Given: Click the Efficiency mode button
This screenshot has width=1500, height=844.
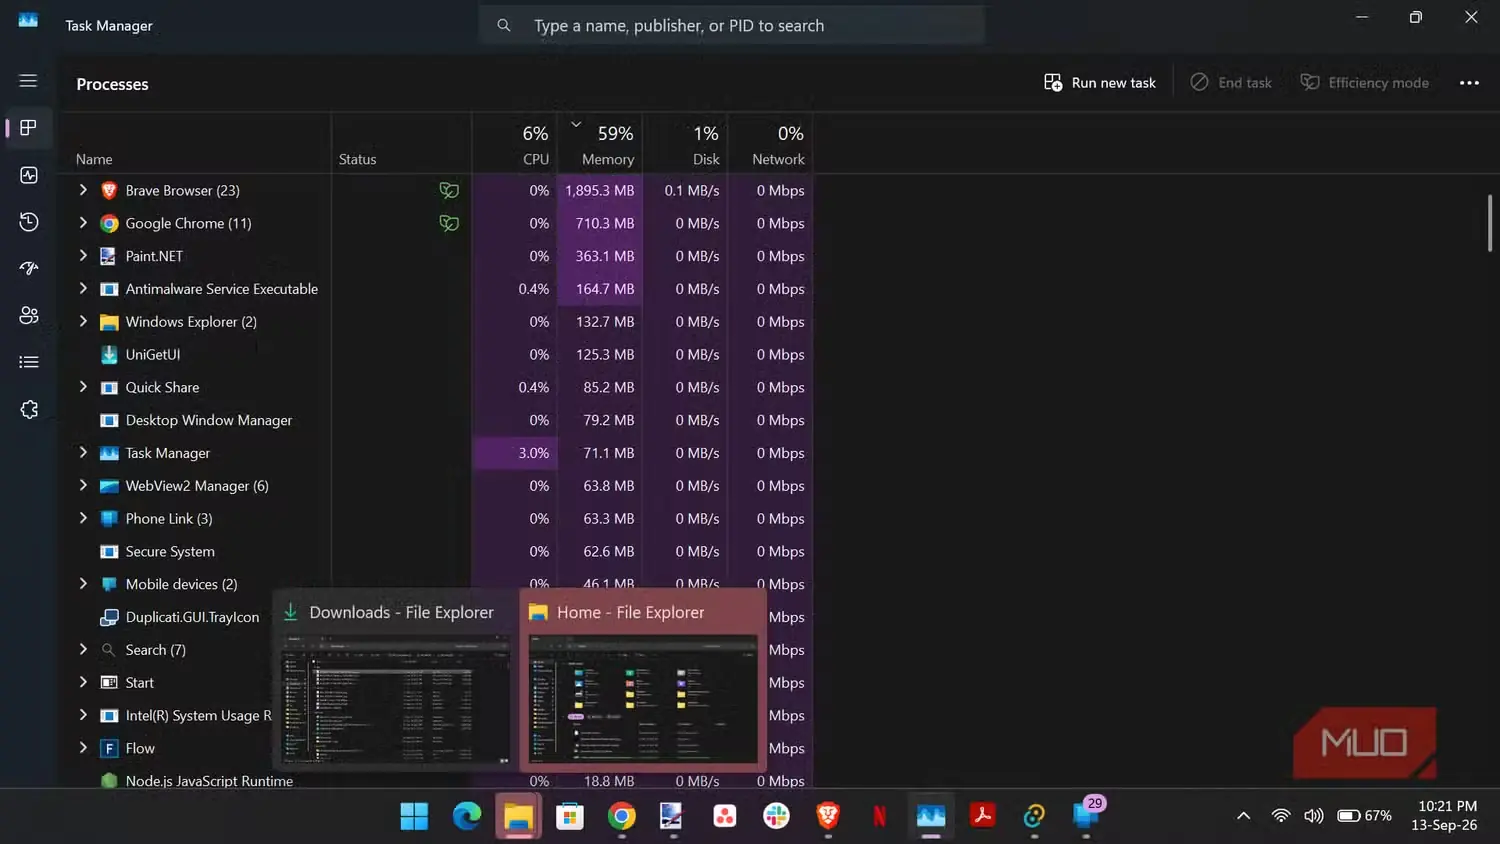Looking at the screenshot, I should tap(1365, 83).
